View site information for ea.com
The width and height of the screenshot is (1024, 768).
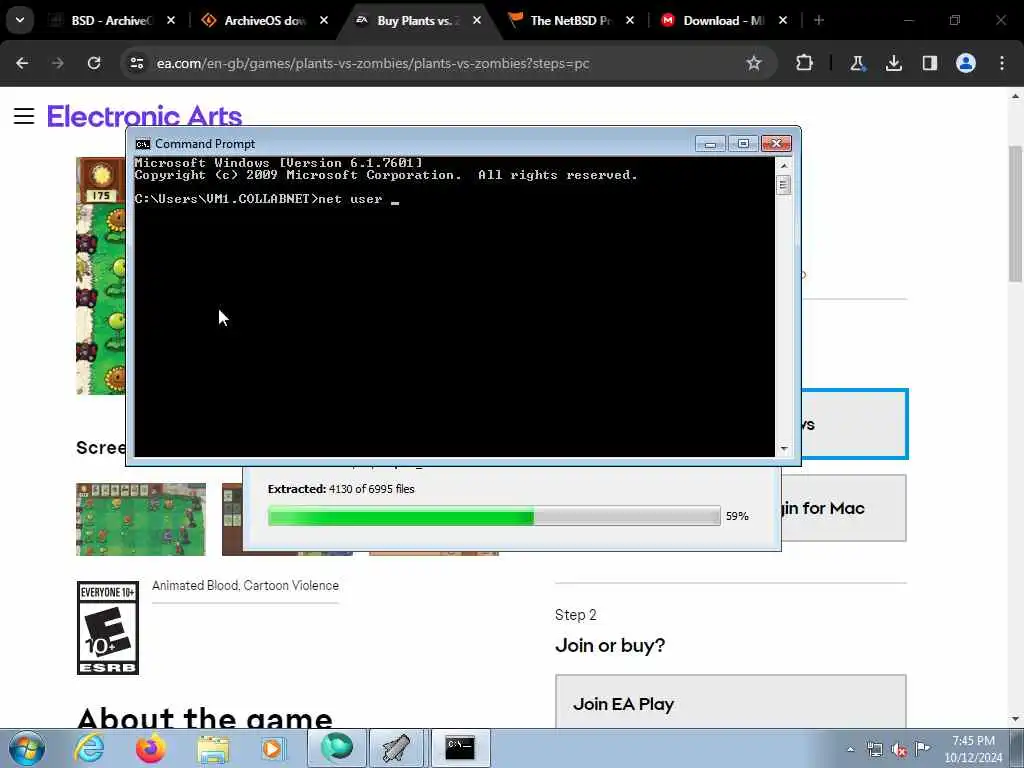[136, 63]
